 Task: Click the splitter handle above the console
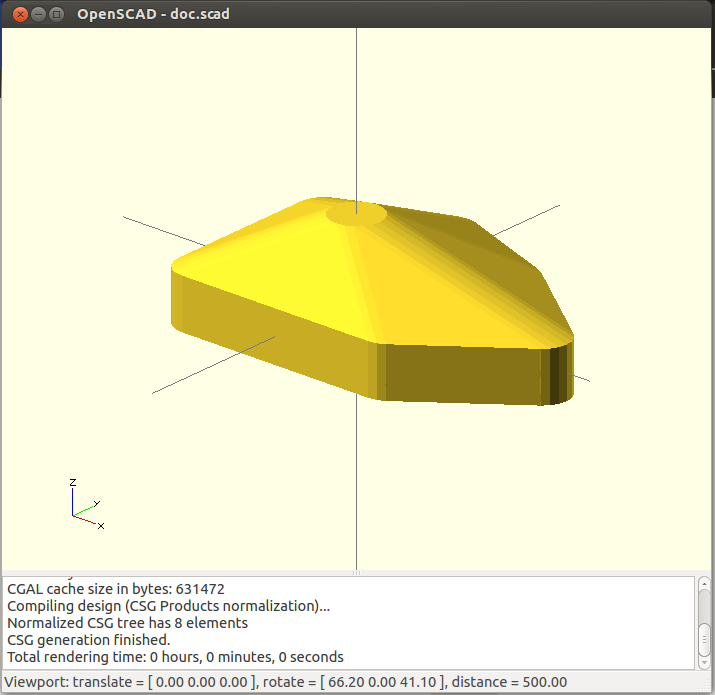pos(357,573)
